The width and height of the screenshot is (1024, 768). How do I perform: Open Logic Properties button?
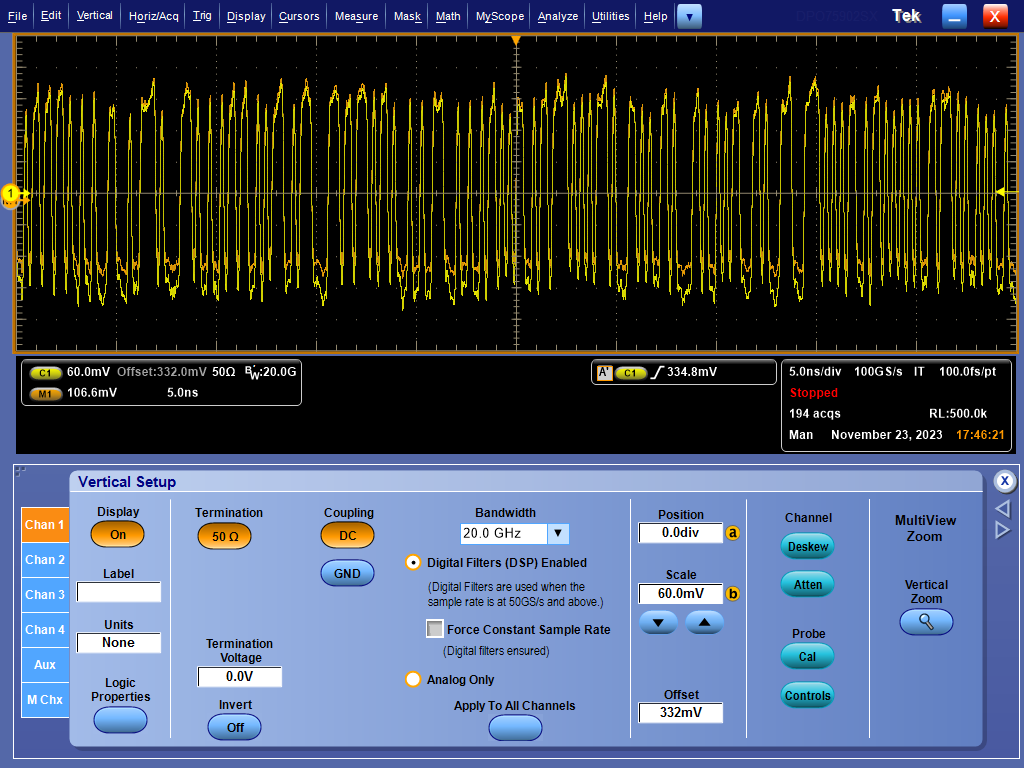pos(120,720)
